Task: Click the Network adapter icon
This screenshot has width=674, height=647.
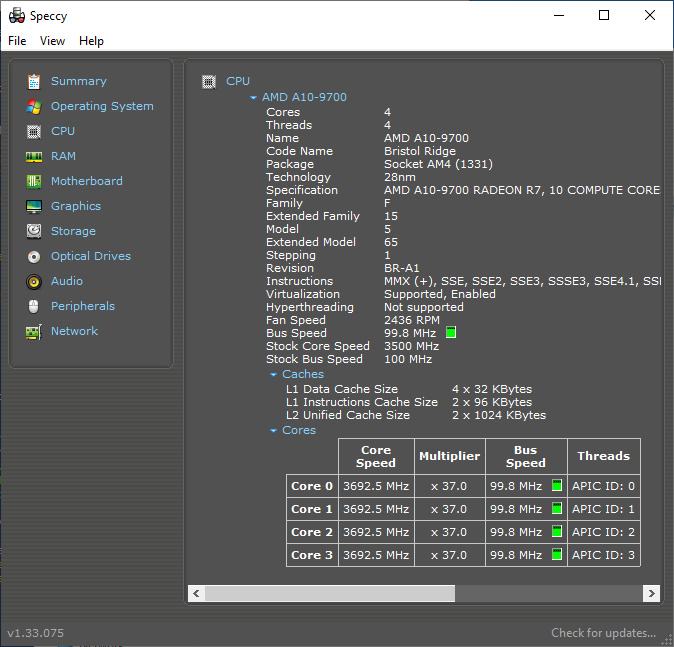Action: 34,331
